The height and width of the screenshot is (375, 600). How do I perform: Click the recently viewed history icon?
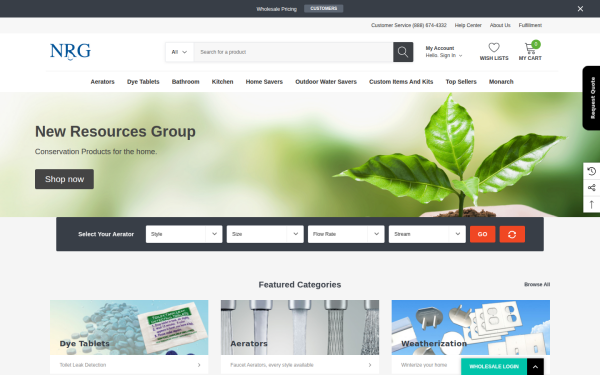coord(592,171)
